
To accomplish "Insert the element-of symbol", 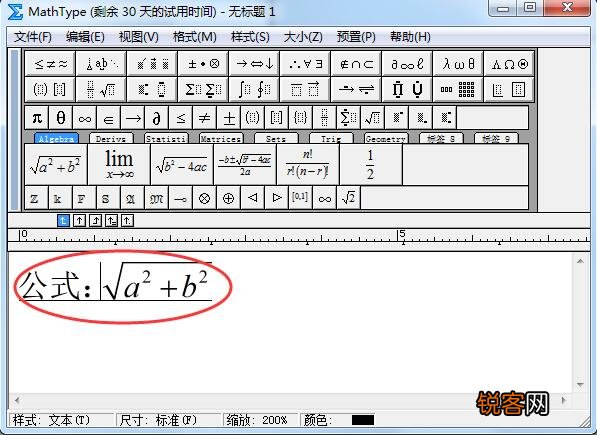I will coord(109,118).
